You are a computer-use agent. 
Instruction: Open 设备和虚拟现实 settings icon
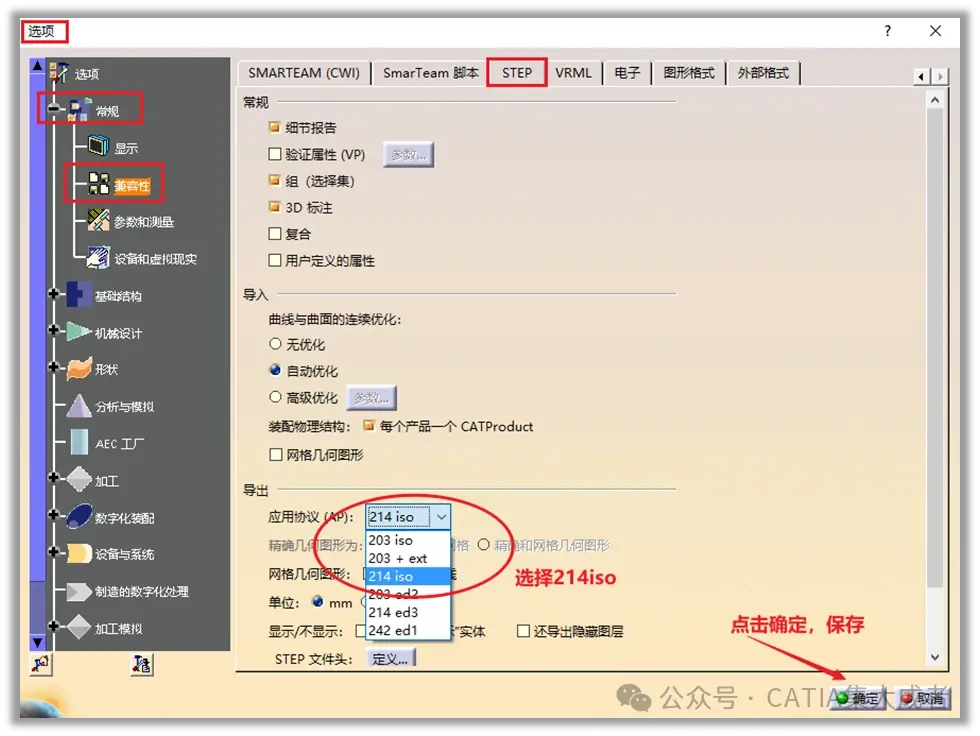tap(99, 257)
